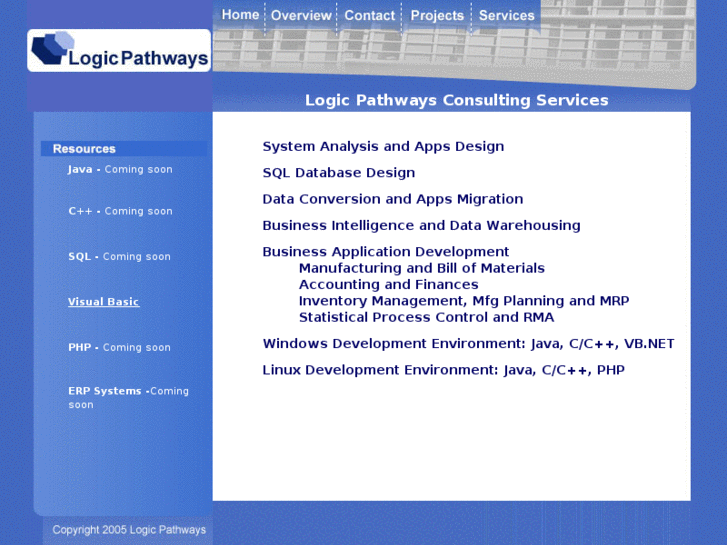Click the Logic Pathways Consulting Services heading
This screenshot has width=727, height=545.
tap(456, 100)
